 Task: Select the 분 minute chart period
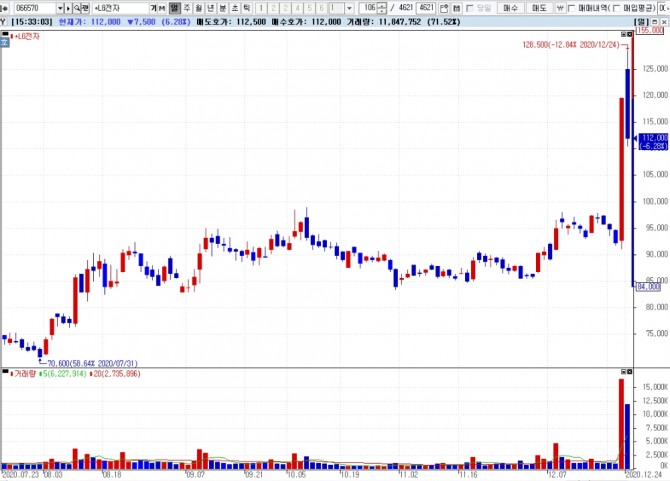point(223,8)
